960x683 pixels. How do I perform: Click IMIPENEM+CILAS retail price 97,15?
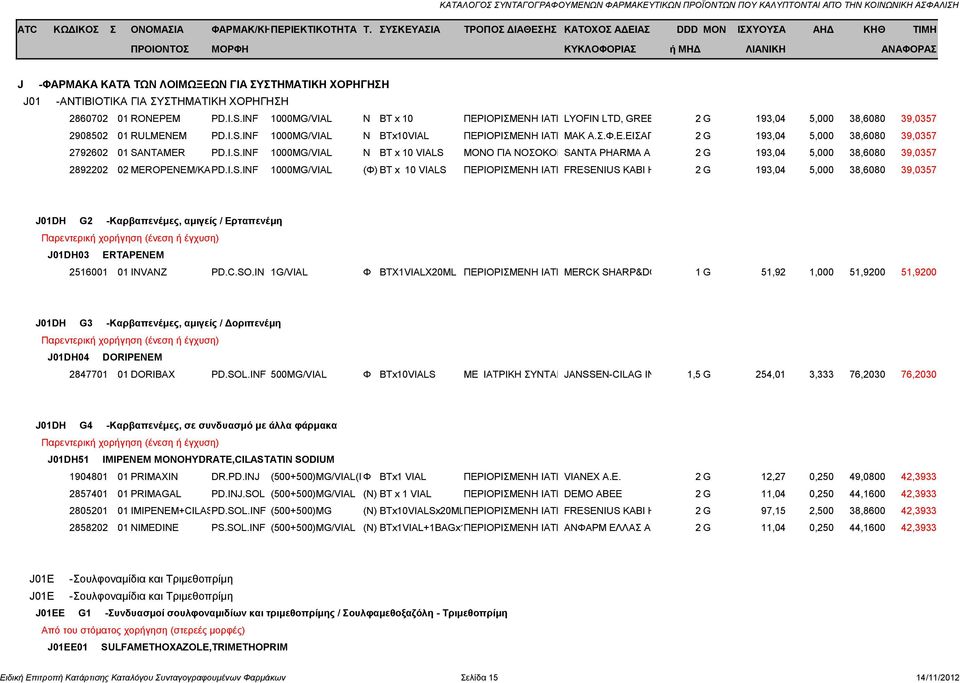[773, 511]
